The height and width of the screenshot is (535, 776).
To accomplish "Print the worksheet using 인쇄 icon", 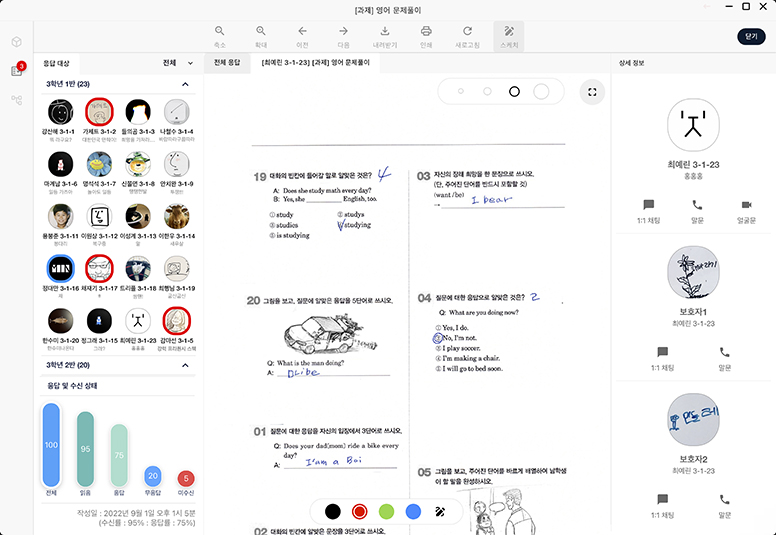I will click(x=426, y=36).
